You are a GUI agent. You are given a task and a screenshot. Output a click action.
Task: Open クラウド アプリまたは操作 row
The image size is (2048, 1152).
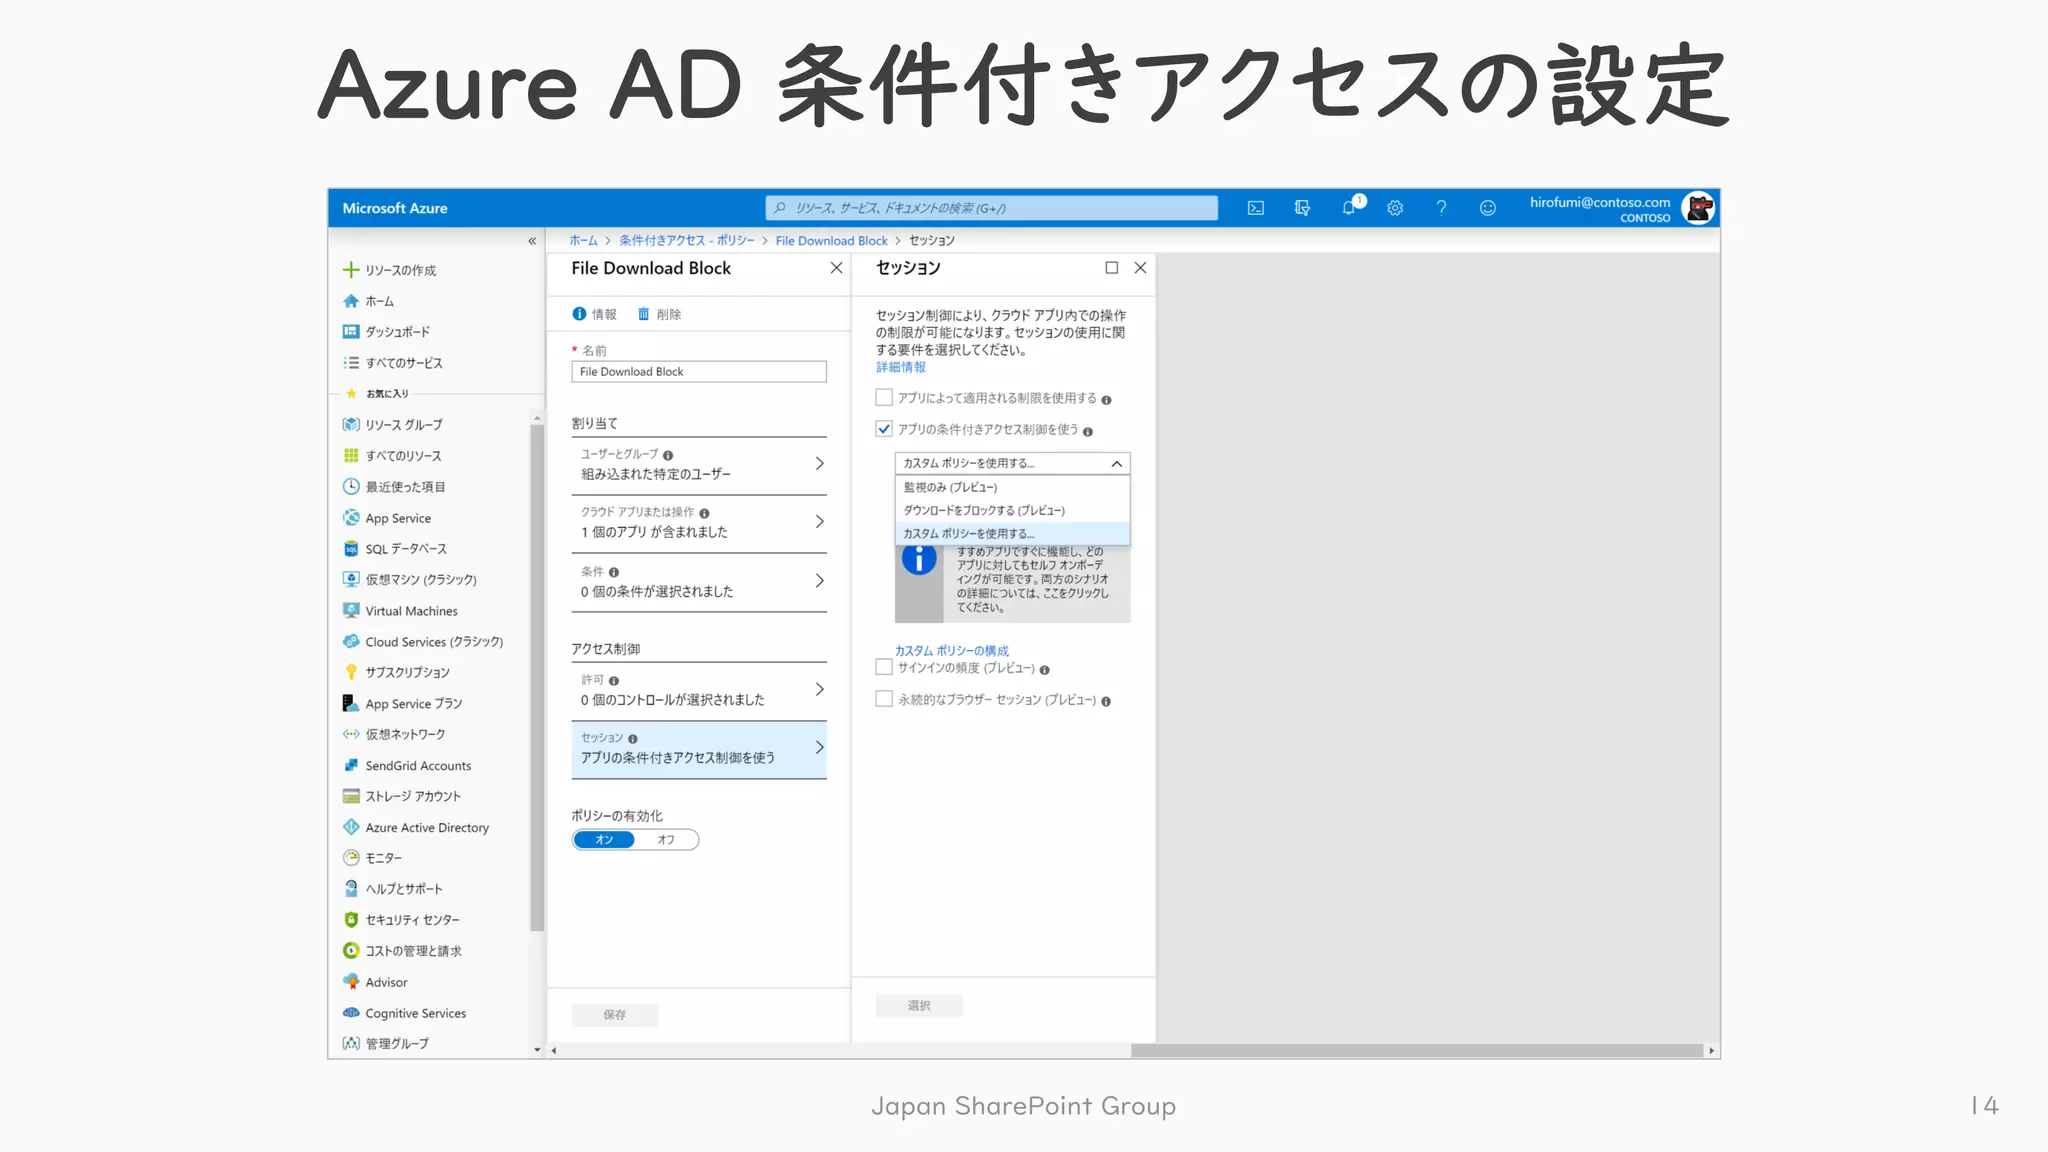(699, 523)
